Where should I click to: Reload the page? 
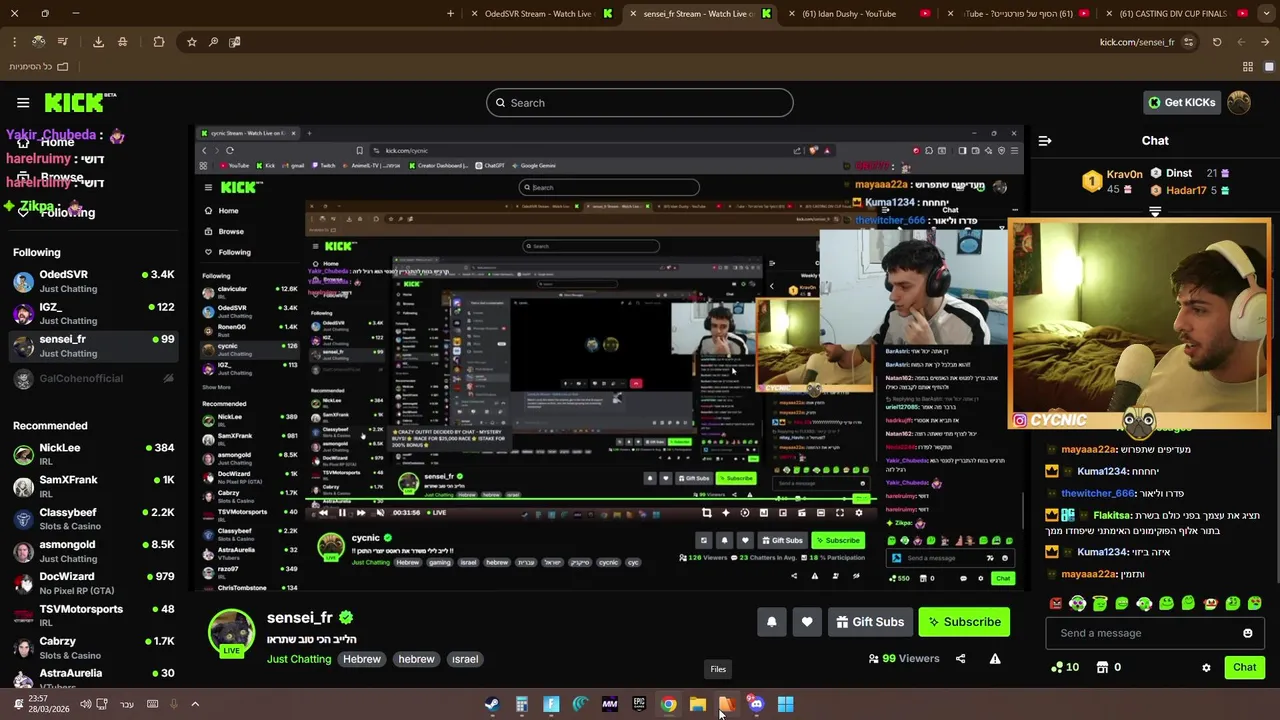coord(1217,42)
